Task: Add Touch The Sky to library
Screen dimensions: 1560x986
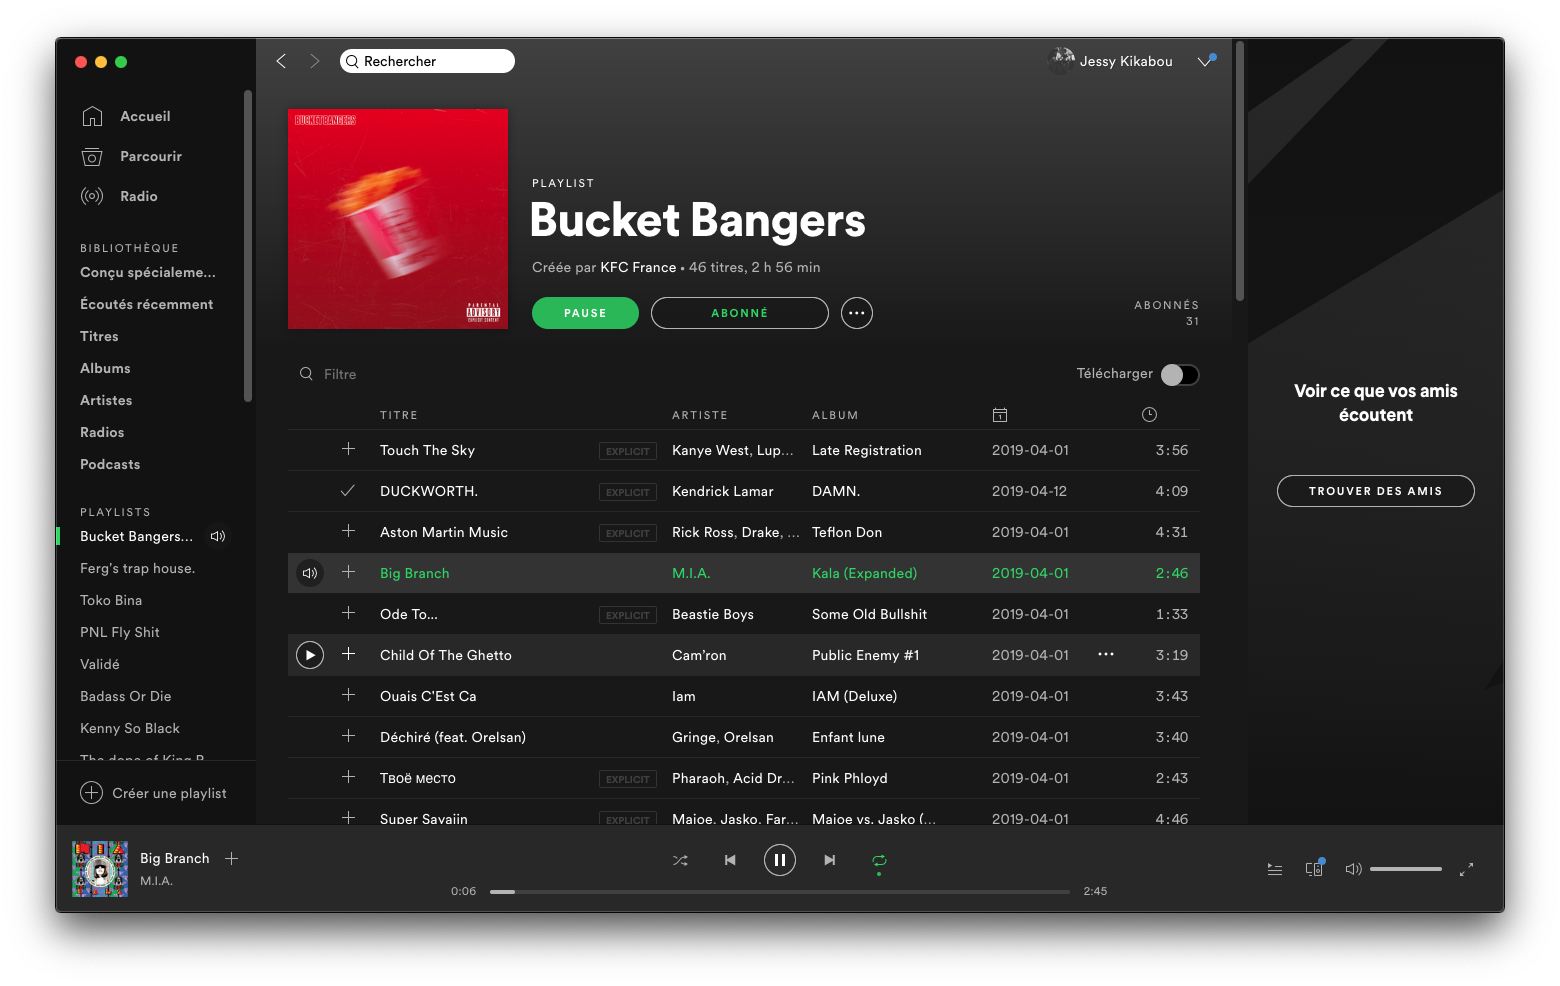Action: click(x=348, y=450)
